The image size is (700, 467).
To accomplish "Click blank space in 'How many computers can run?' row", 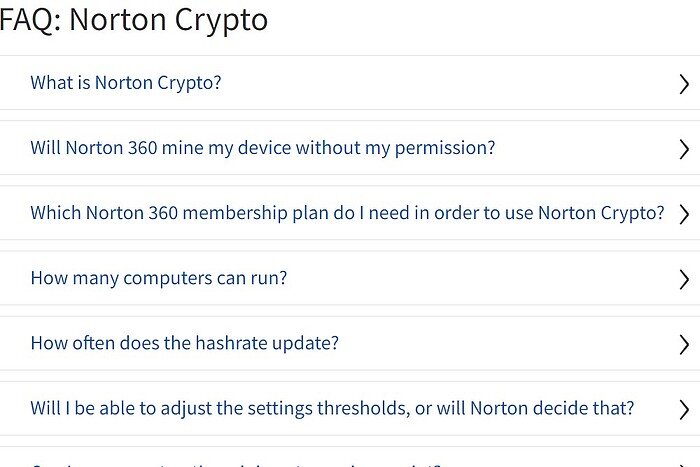I will (480, 278).
